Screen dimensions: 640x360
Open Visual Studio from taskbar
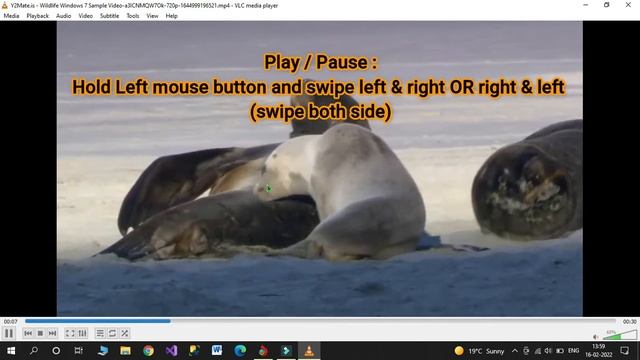(171, 351)
